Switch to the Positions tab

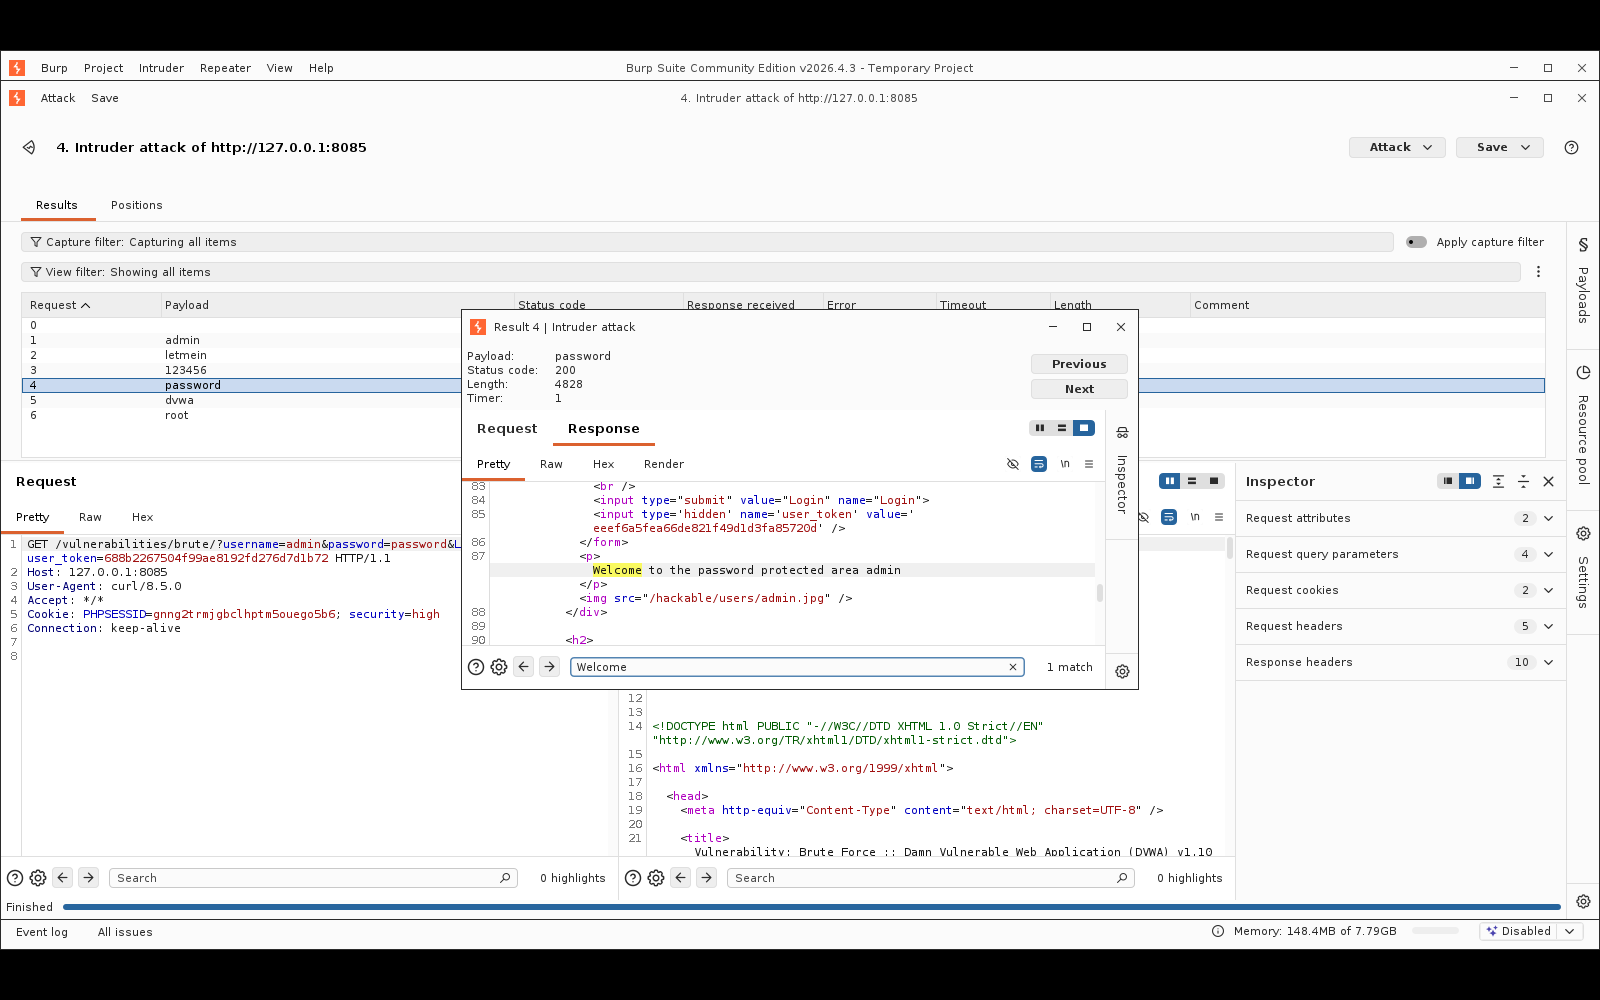136,205
